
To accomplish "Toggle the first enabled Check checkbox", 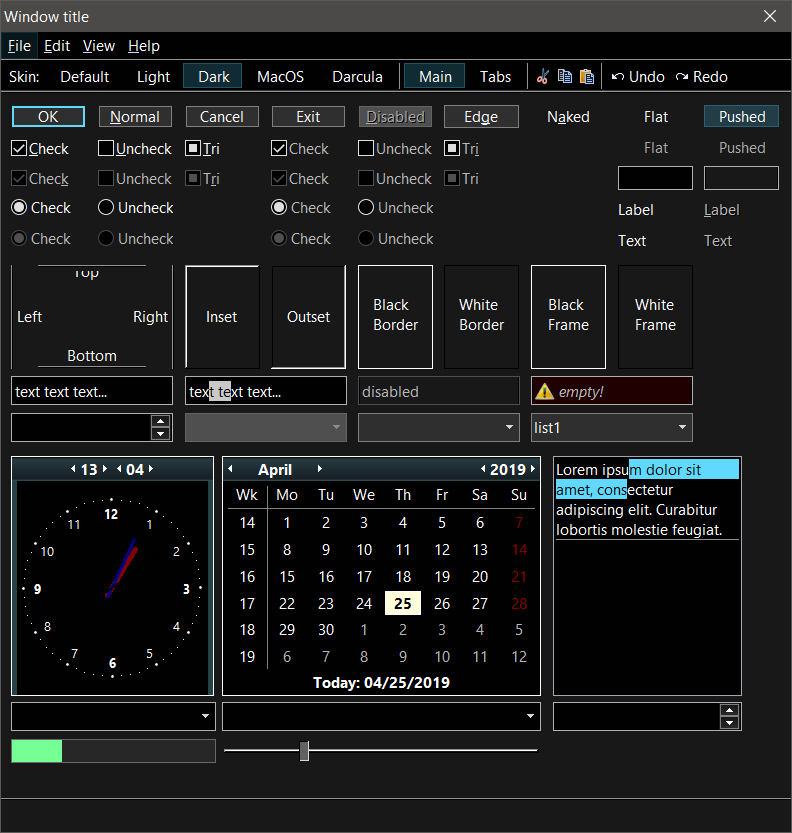I will coord(19,149).
